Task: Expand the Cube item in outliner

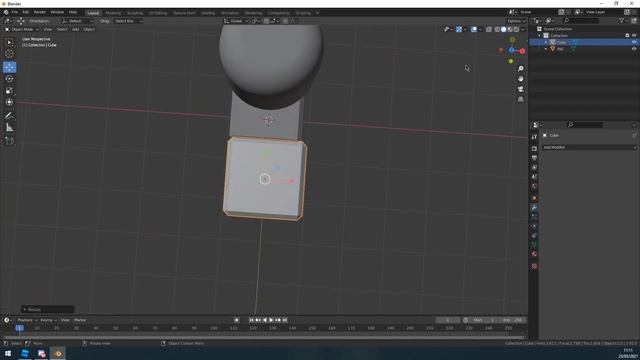Action: [546, 42]
